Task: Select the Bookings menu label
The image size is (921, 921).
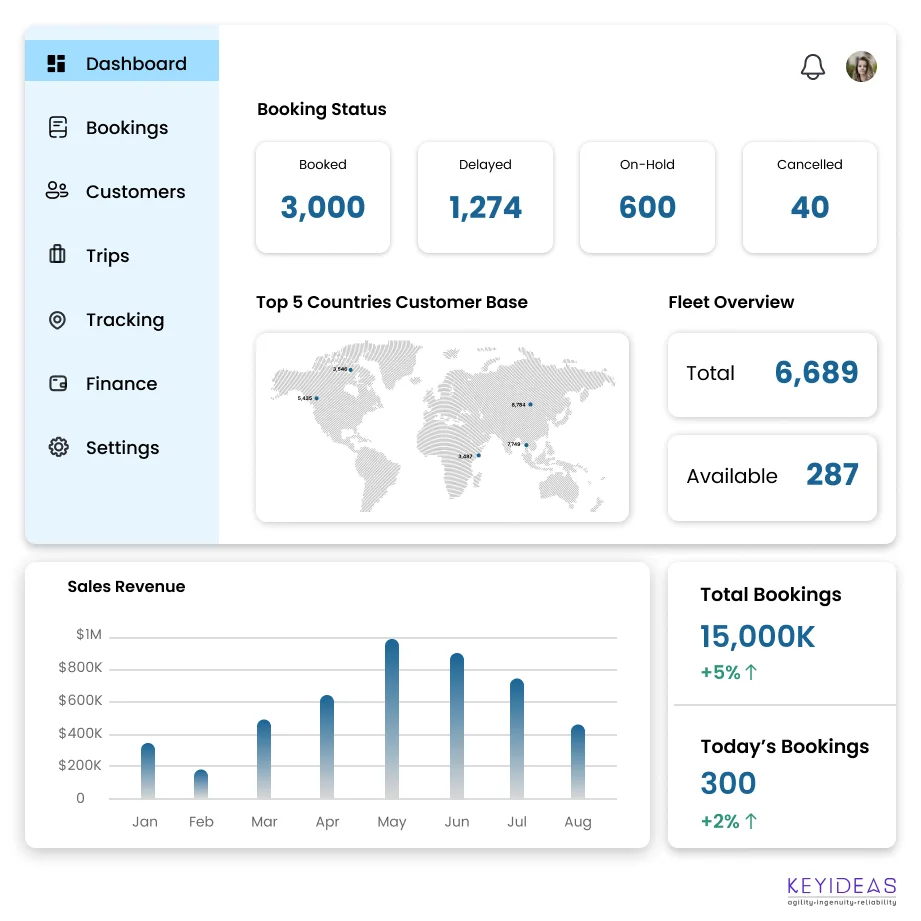Action: click(127, 128)
